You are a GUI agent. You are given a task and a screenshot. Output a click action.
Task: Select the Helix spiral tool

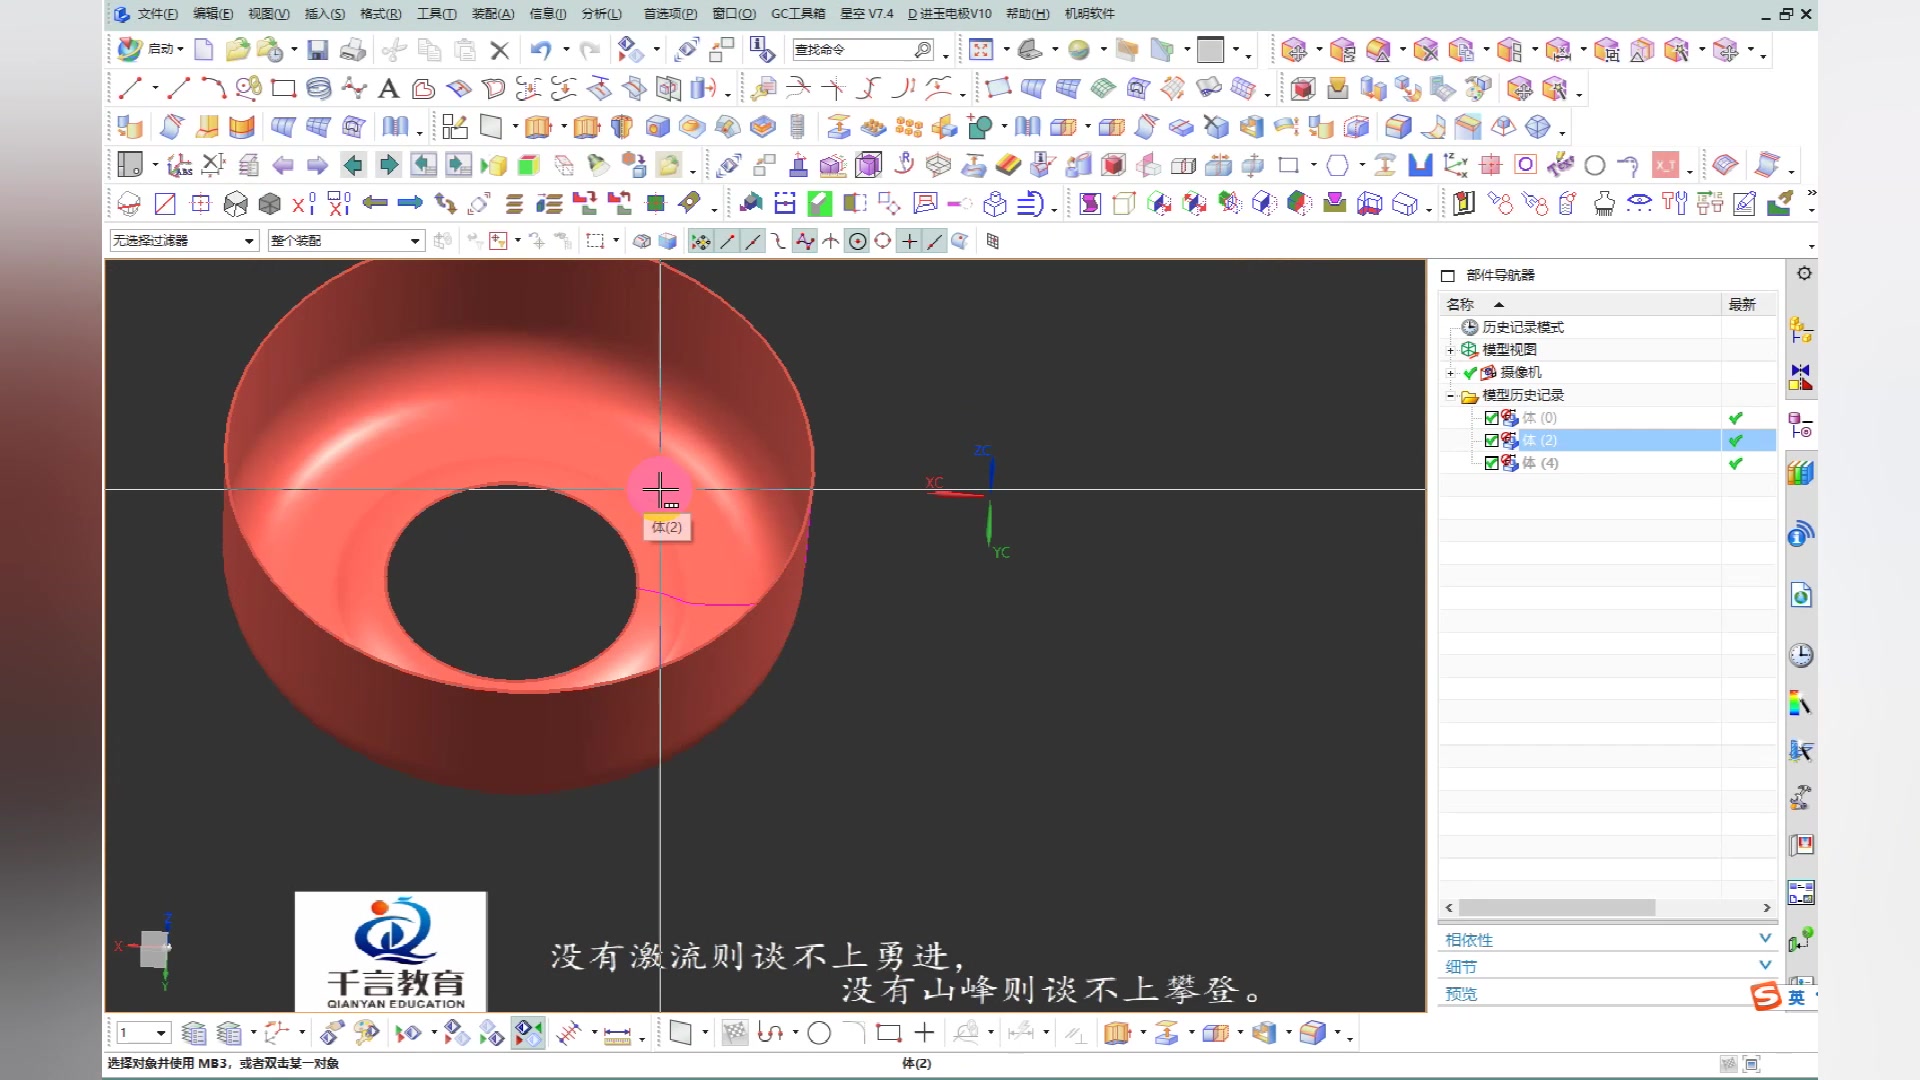318,89
